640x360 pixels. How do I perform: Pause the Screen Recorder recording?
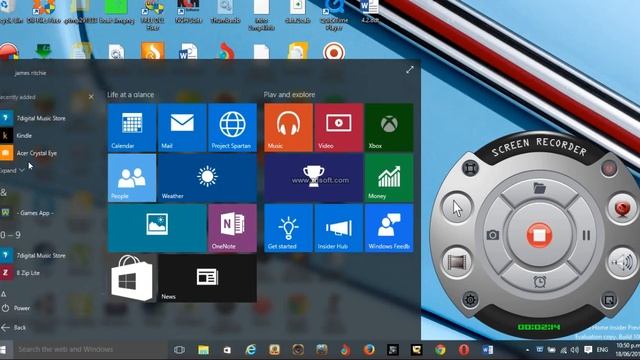586,235
